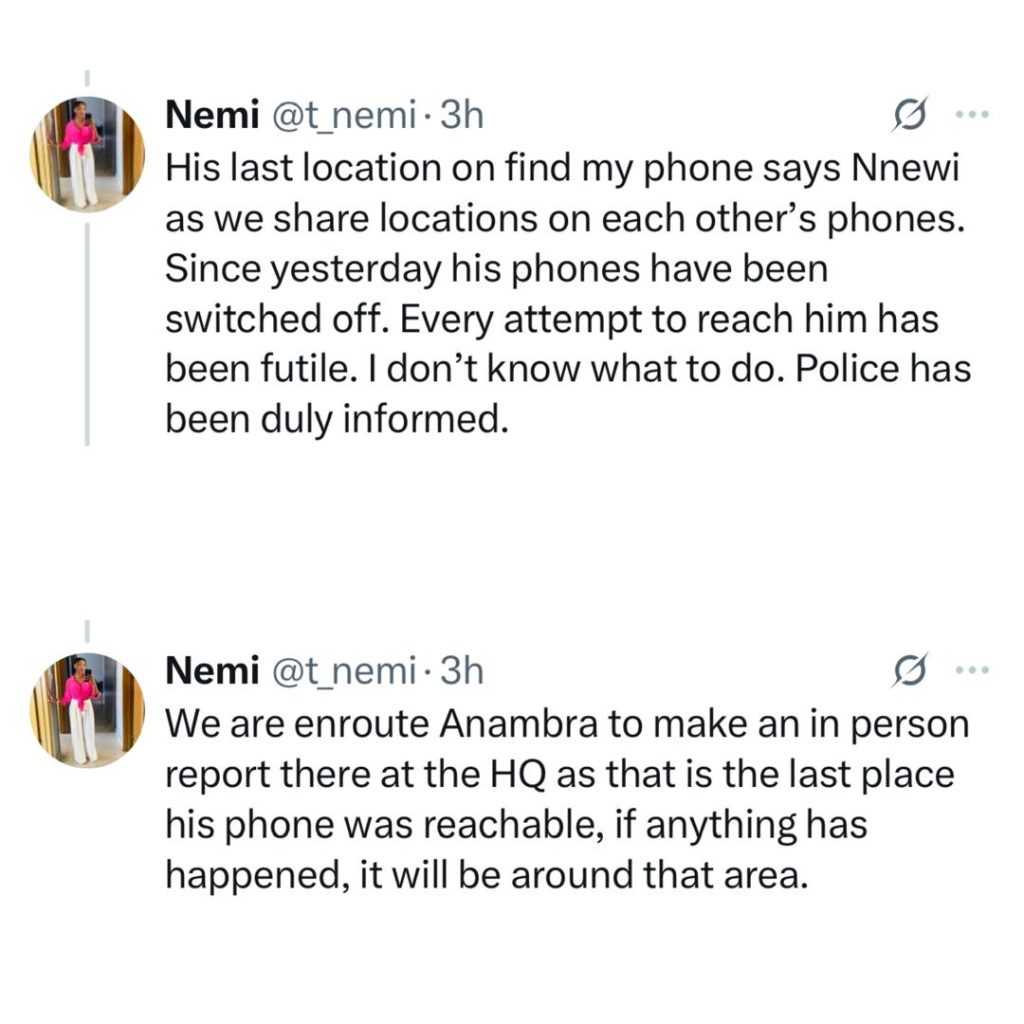Click the Nemi display name on second tweet
Screen dimensions: 1024x1024
(208, 670)
